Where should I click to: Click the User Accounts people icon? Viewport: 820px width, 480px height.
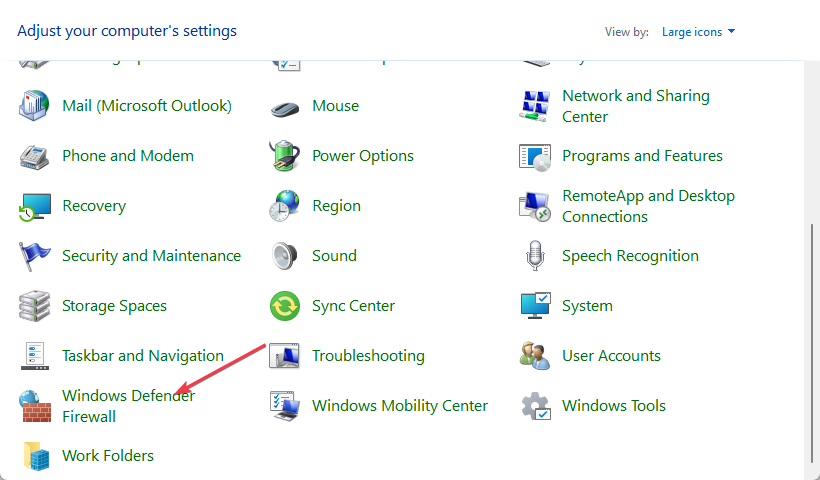(535, 356)
